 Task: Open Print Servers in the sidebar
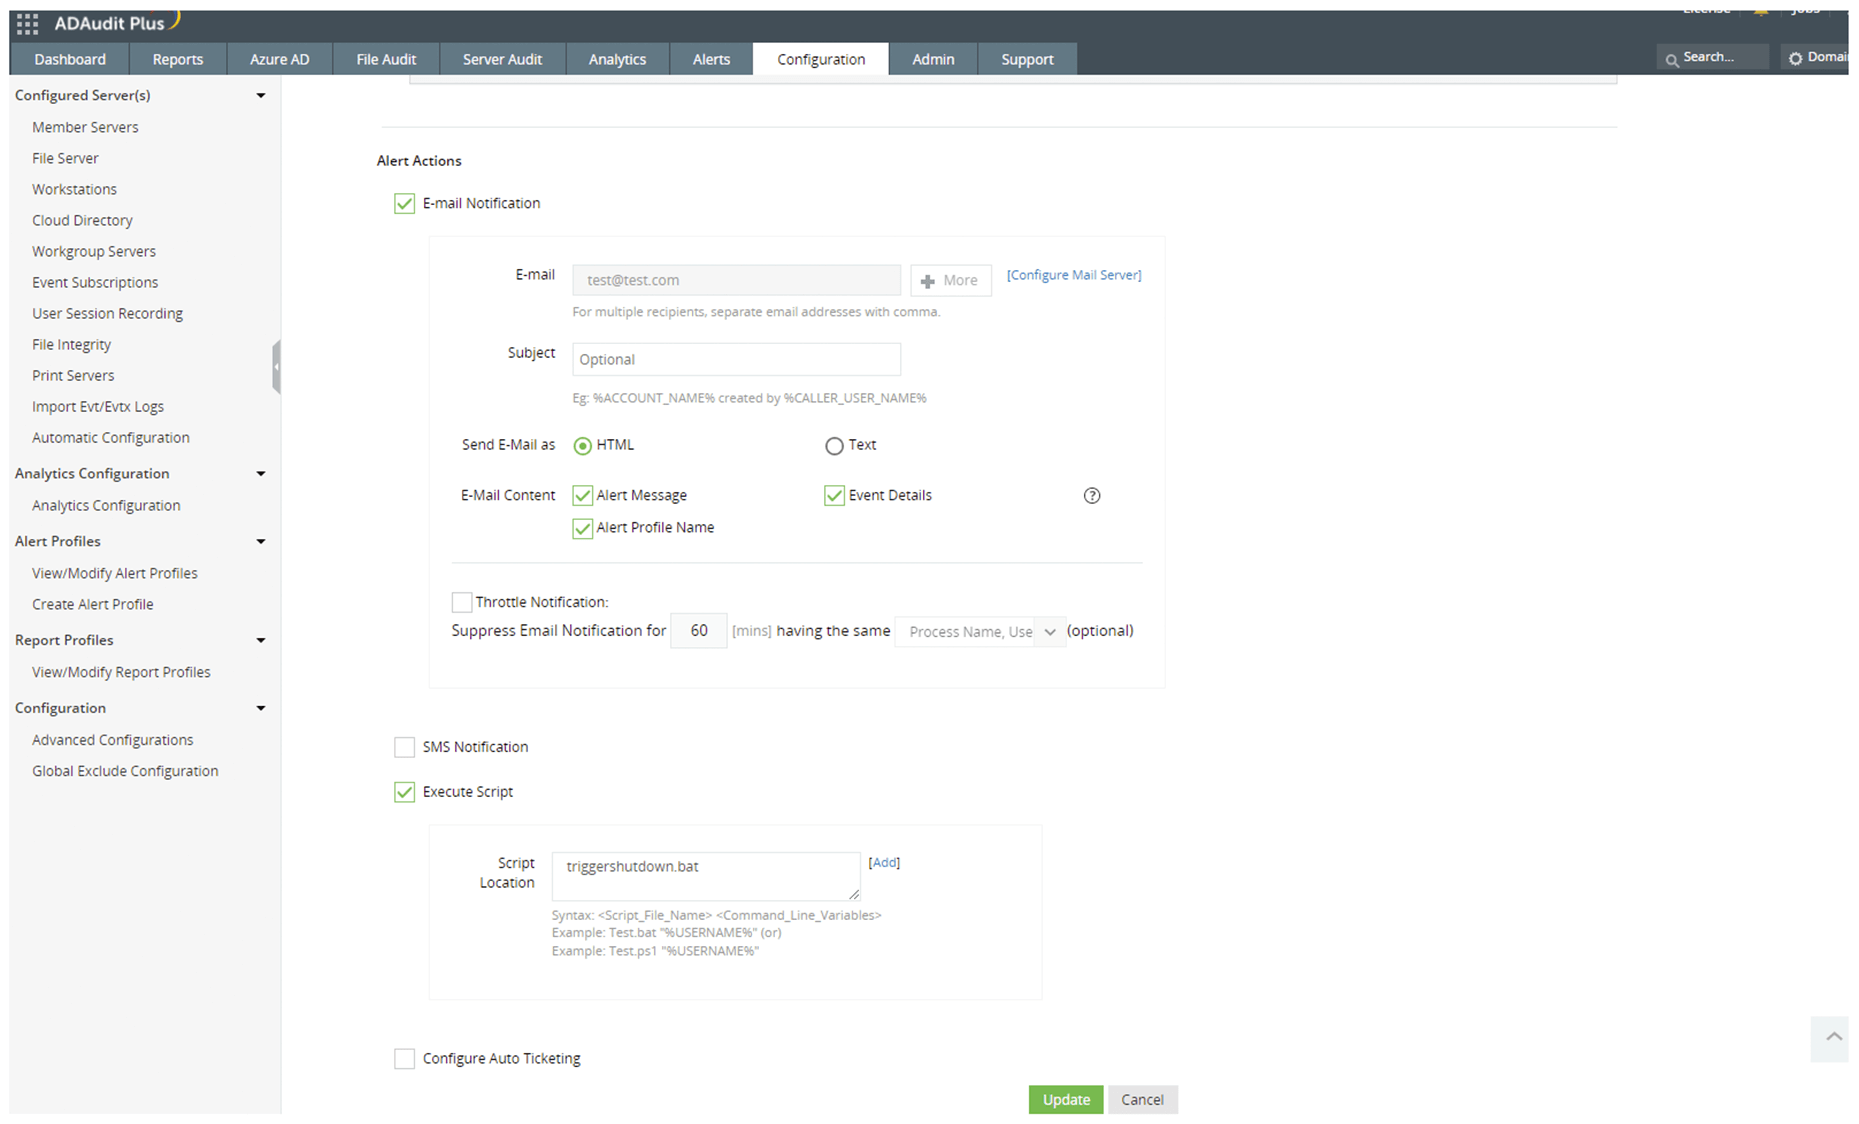[73, 375]
